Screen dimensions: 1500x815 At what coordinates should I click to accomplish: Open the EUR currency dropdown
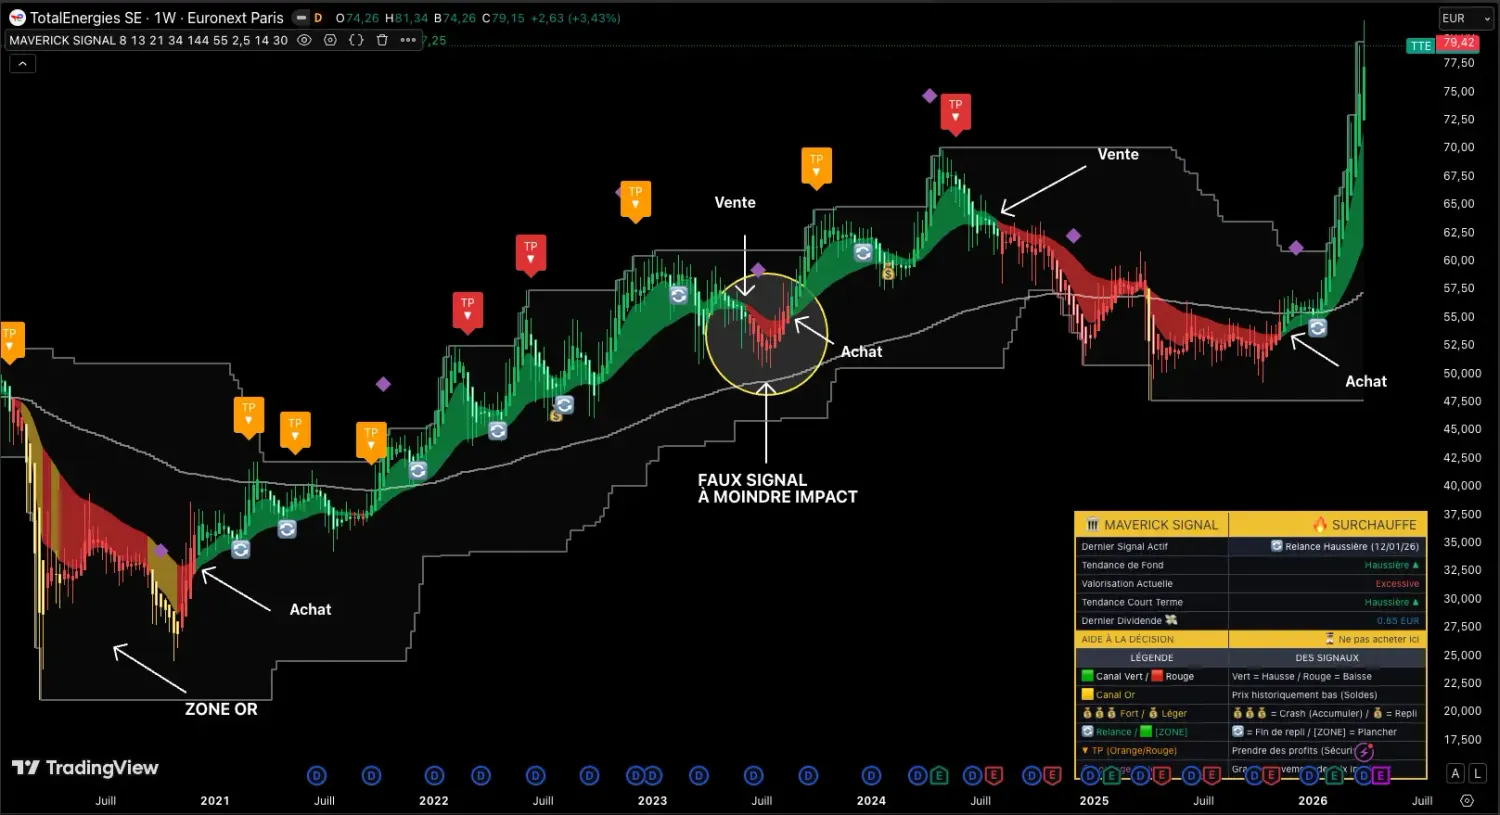[1466, 18]
